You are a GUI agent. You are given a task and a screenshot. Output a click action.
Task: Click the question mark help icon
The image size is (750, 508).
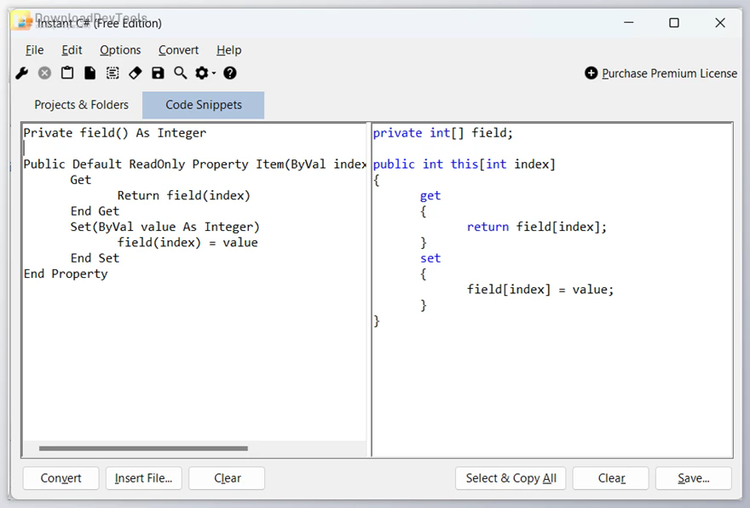[x=230, y=73]
